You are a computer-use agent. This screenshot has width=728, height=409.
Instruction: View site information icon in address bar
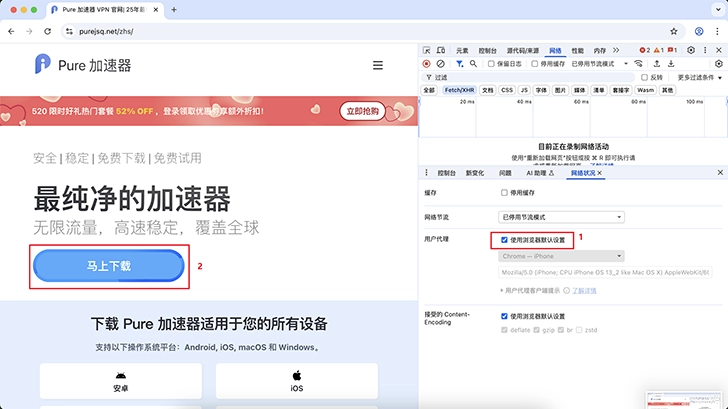[69, 32]
